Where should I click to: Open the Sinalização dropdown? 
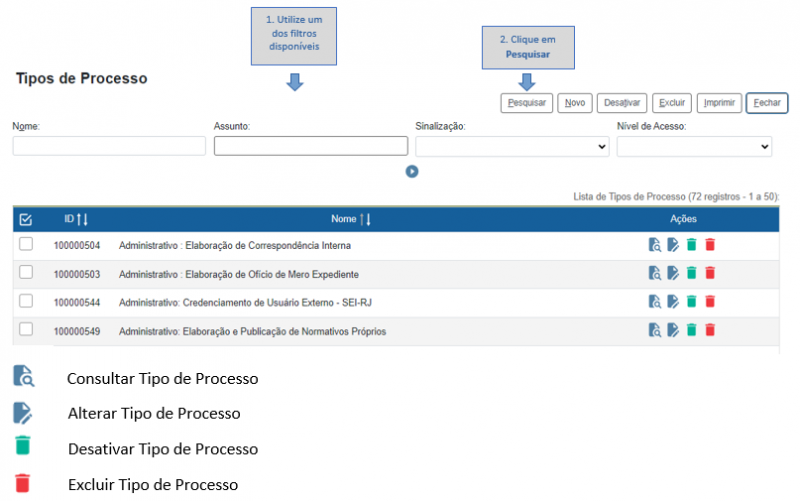pos(512,146)
